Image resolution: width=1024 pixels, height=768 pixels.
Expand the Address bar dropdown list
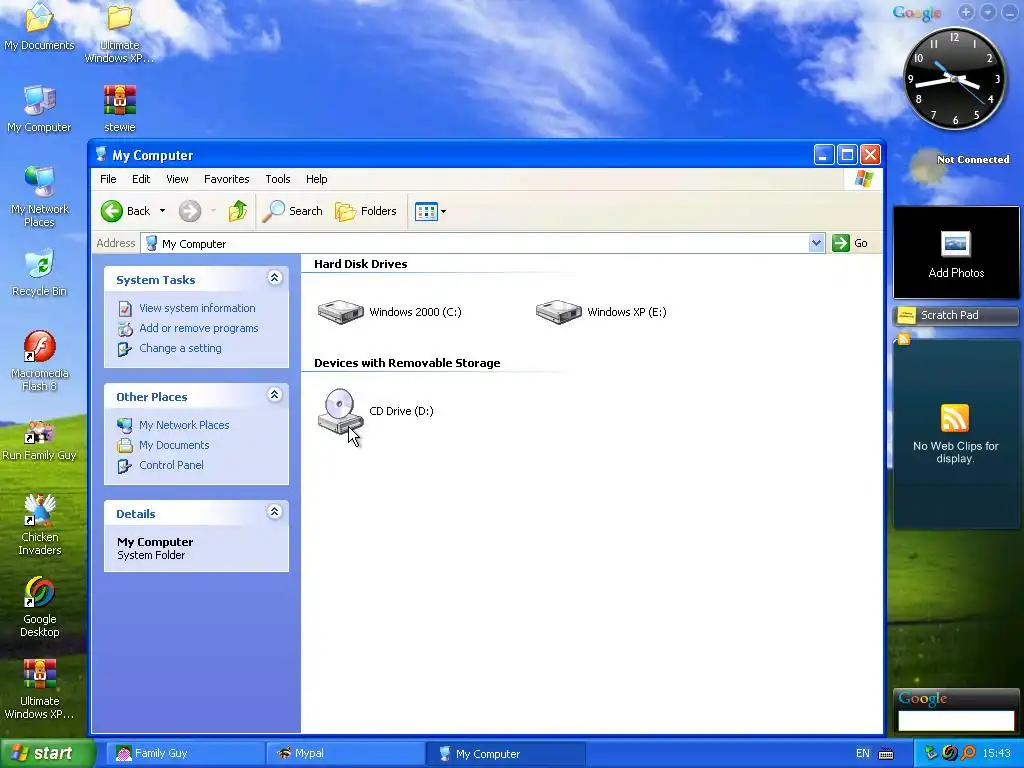(816, 243)
